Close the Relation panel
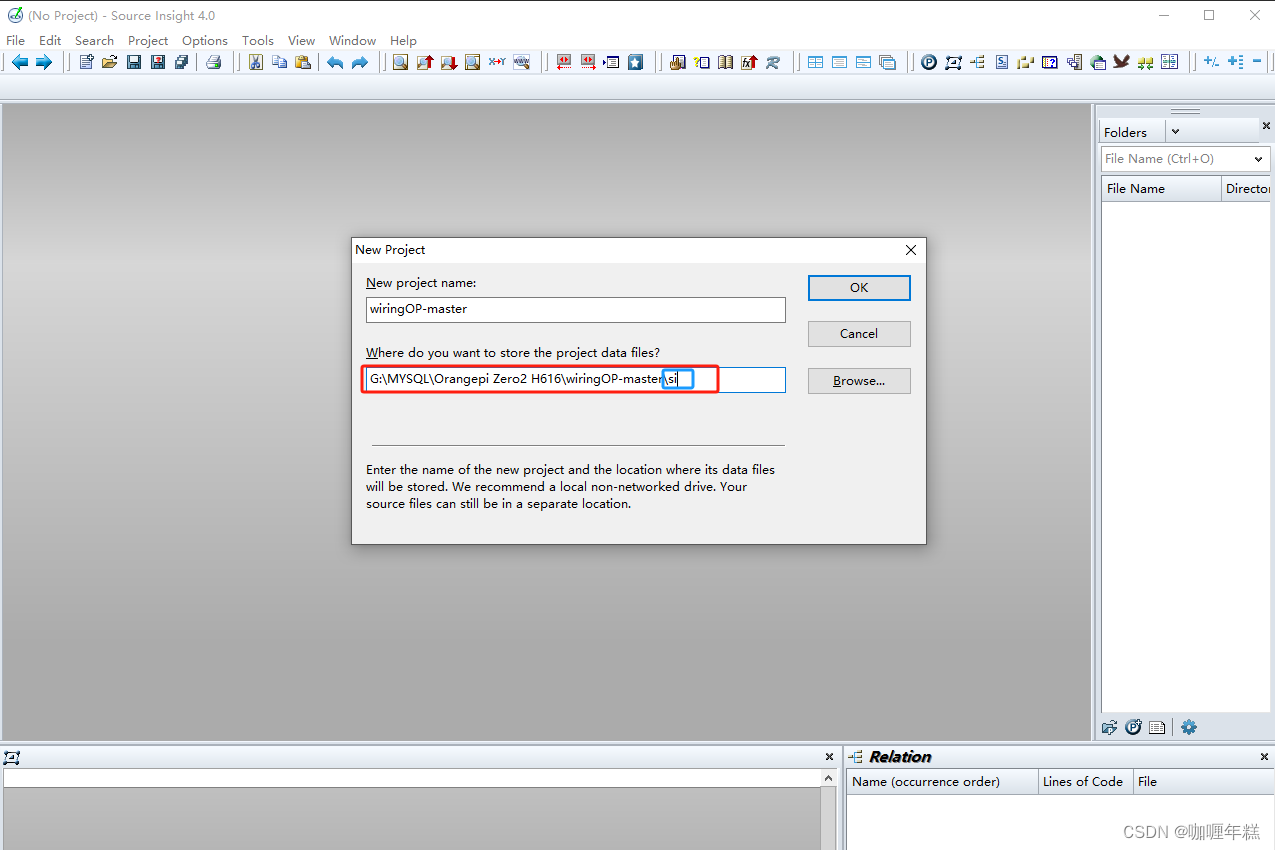The height and width of the screenshot is (850, 1275). click(1264, 757)
